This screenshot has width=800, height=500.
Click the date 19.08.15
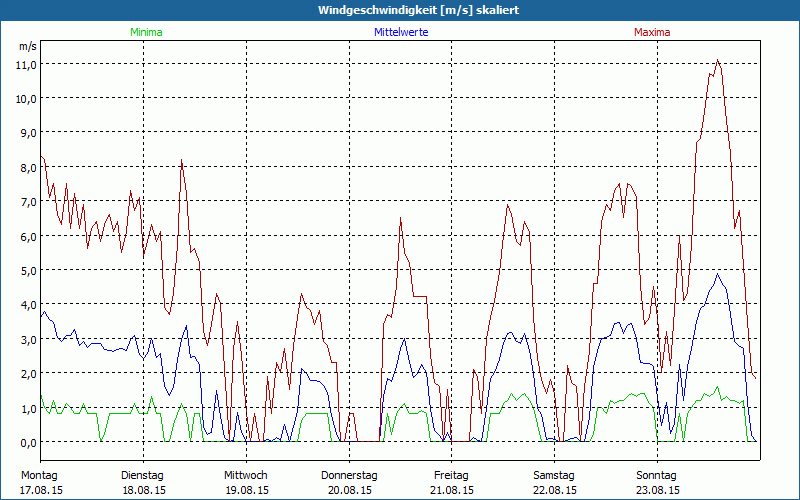point(247,490)
